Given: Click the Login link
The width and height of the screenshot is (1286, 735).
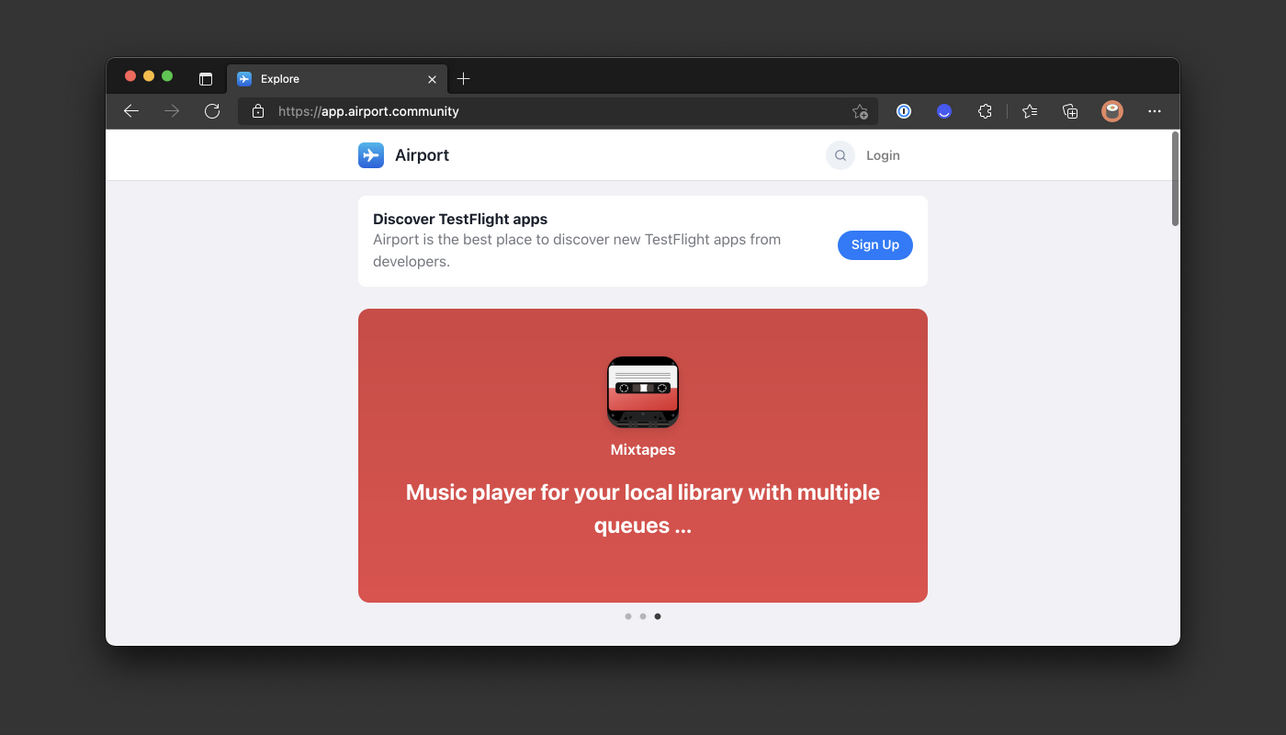Looking at the screenshot, I should (883, 155).
